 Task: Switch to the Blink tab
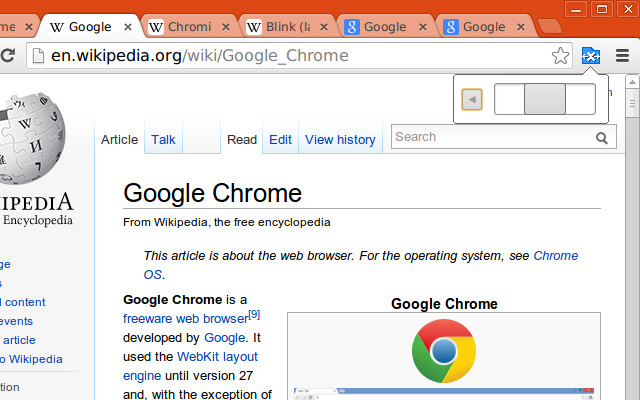[288, 27]
